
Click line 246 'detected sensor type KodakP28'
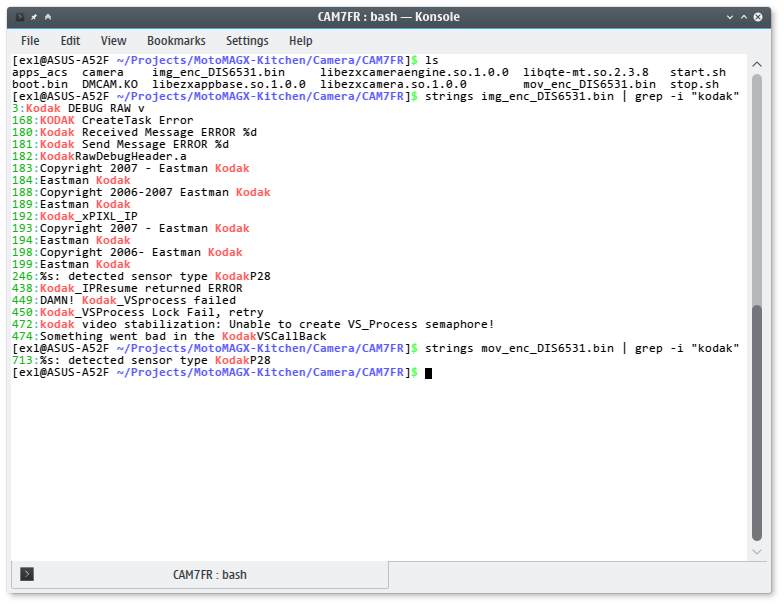coord(142,276)
